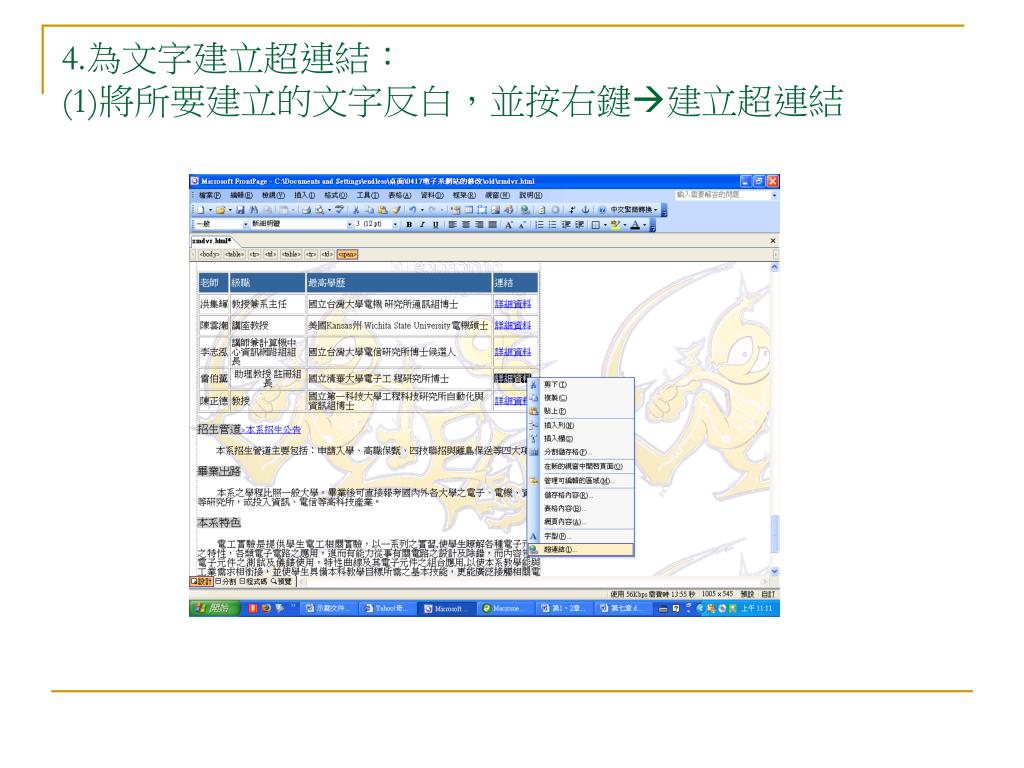
Task: Toggle Align Left button
Action: click(x=452, y=225)
